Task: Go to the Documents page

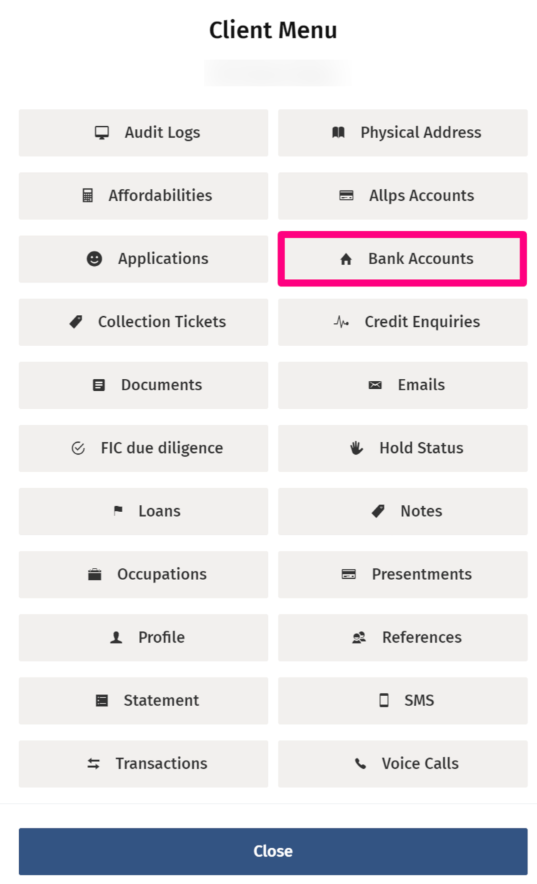Action: (144, 385)
